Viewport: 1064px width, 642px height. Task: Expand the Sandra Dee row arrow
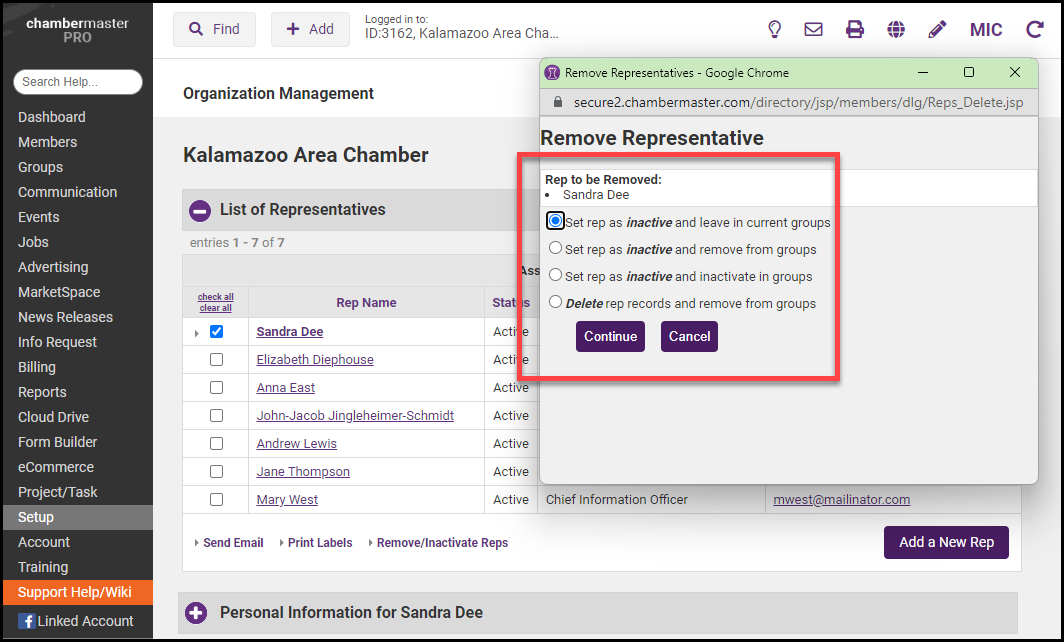196,333
